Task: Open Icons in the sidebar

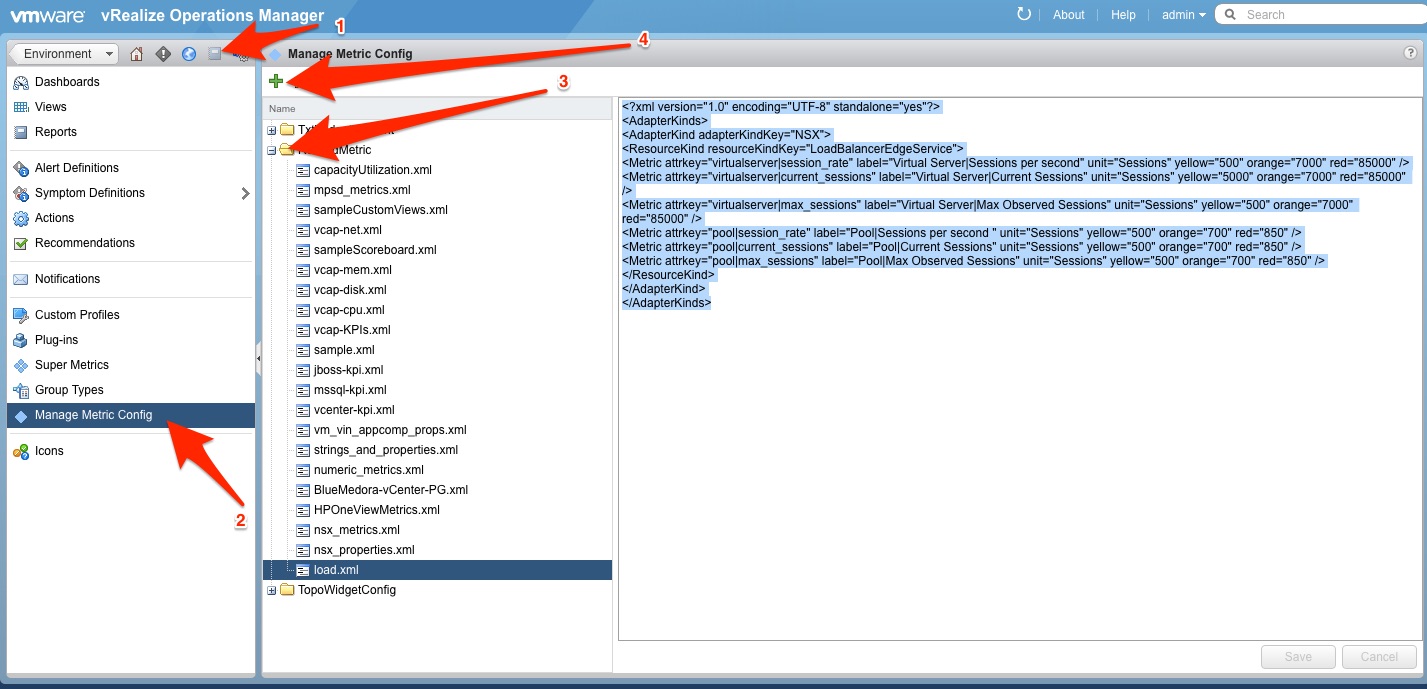Action: coord(49,451)
